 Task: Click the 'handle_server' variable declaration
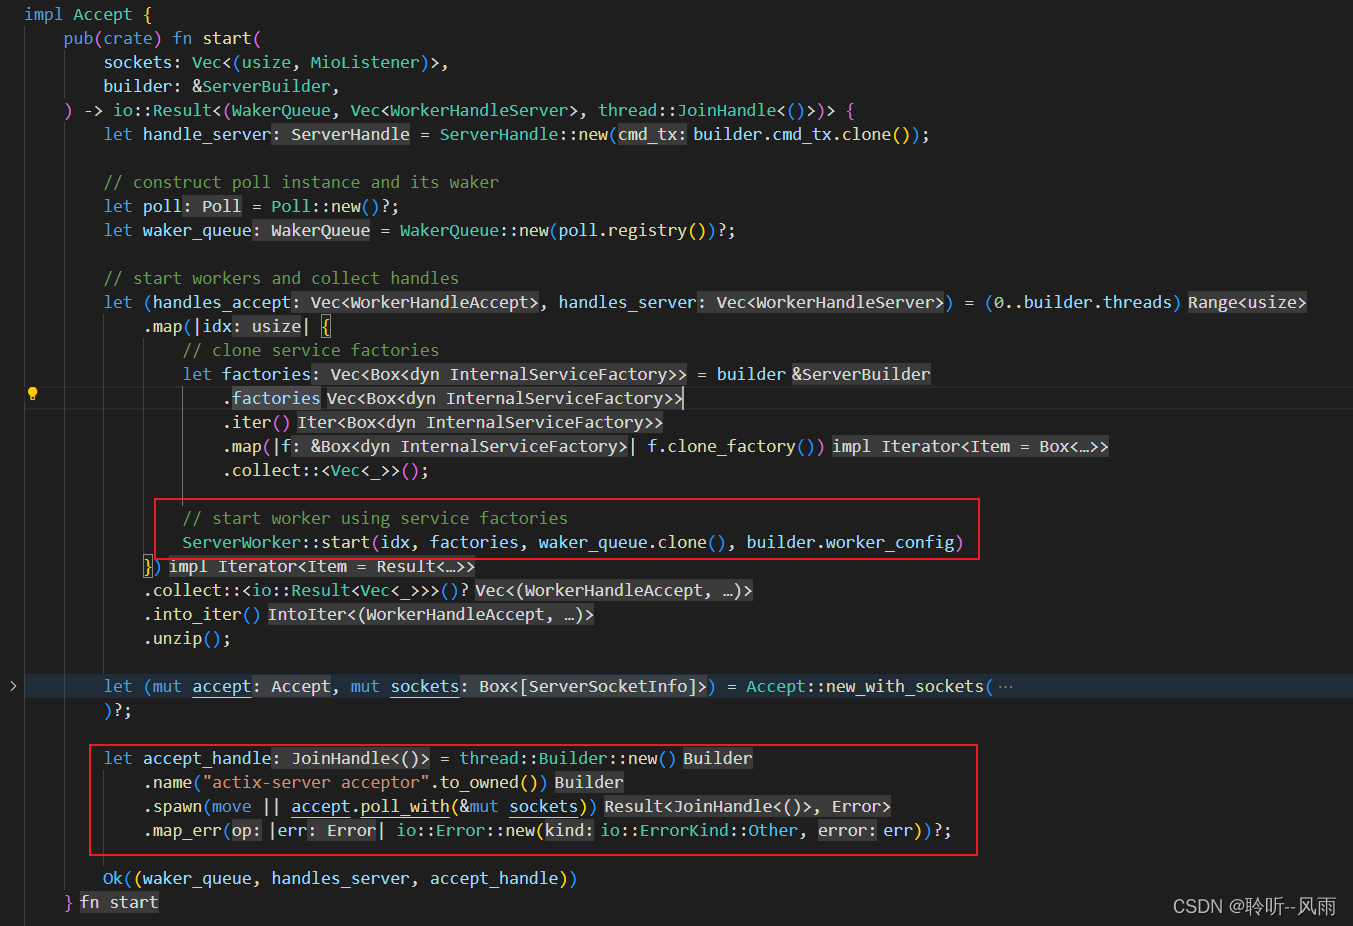(206, 134)
